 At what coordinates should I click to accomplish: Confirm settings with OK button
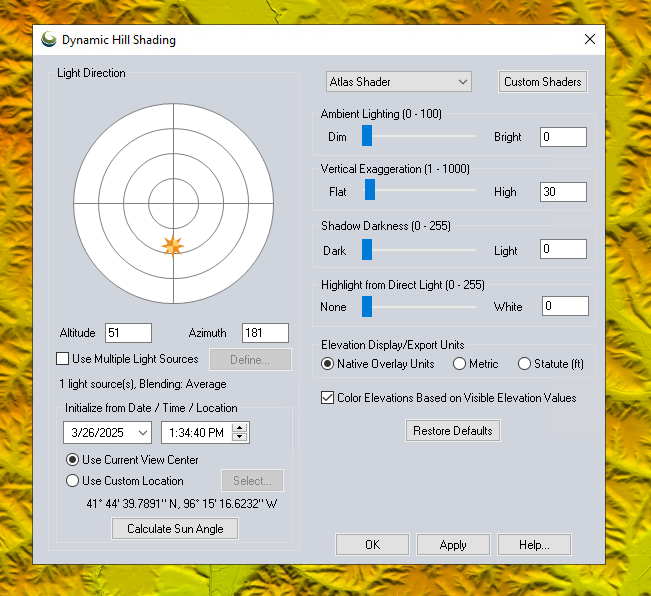372,545
